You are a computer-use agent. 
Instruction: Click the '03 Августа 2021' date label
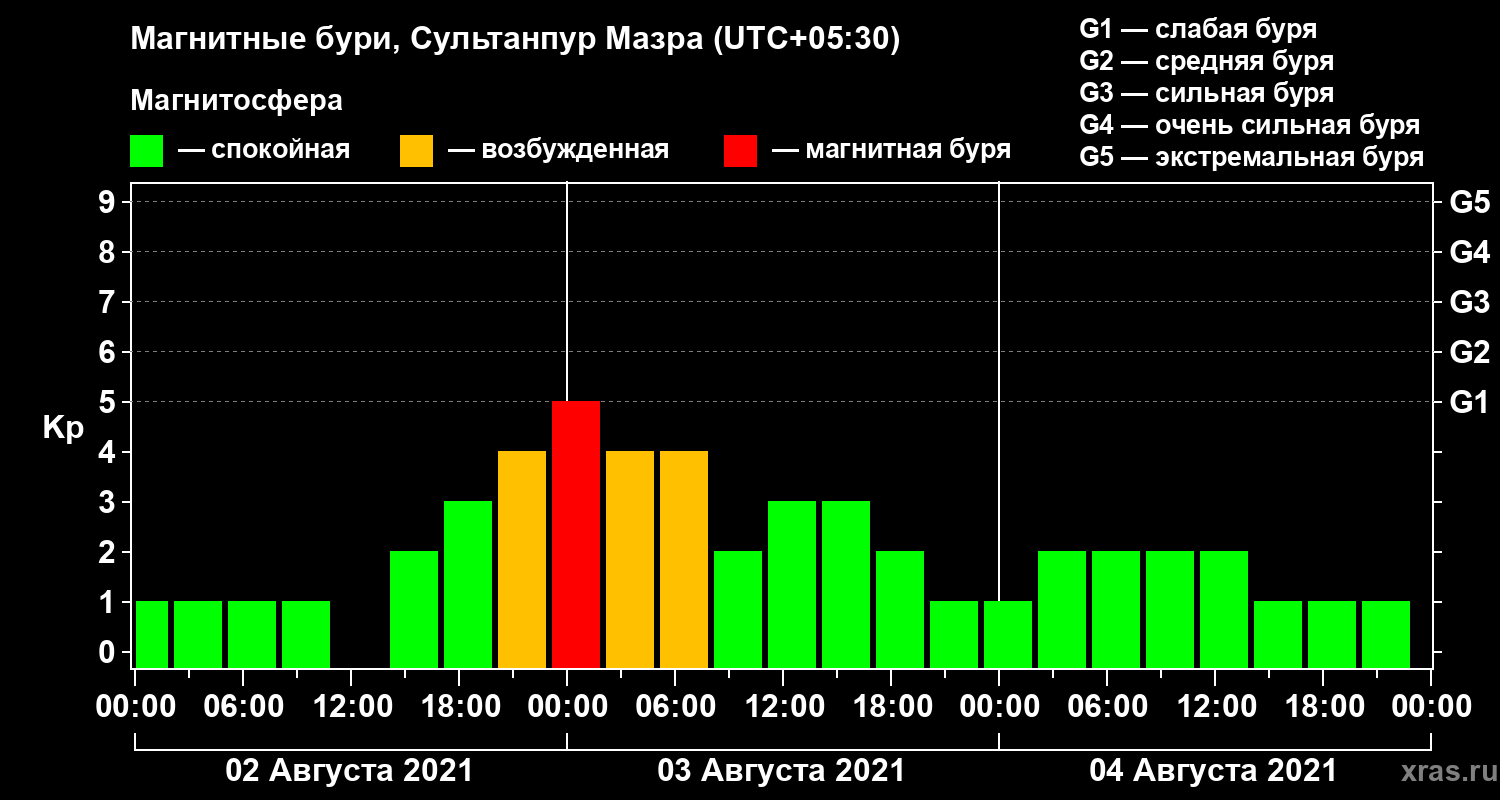781,771
